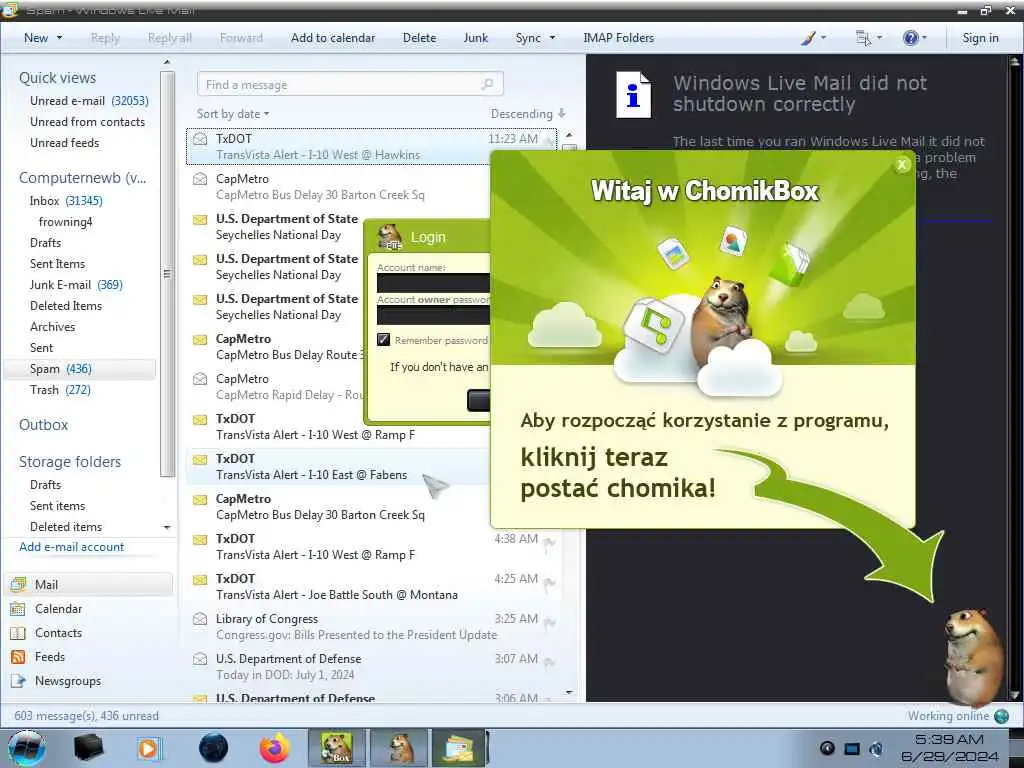Click Account name field in Login dialog

coord(433,283)
